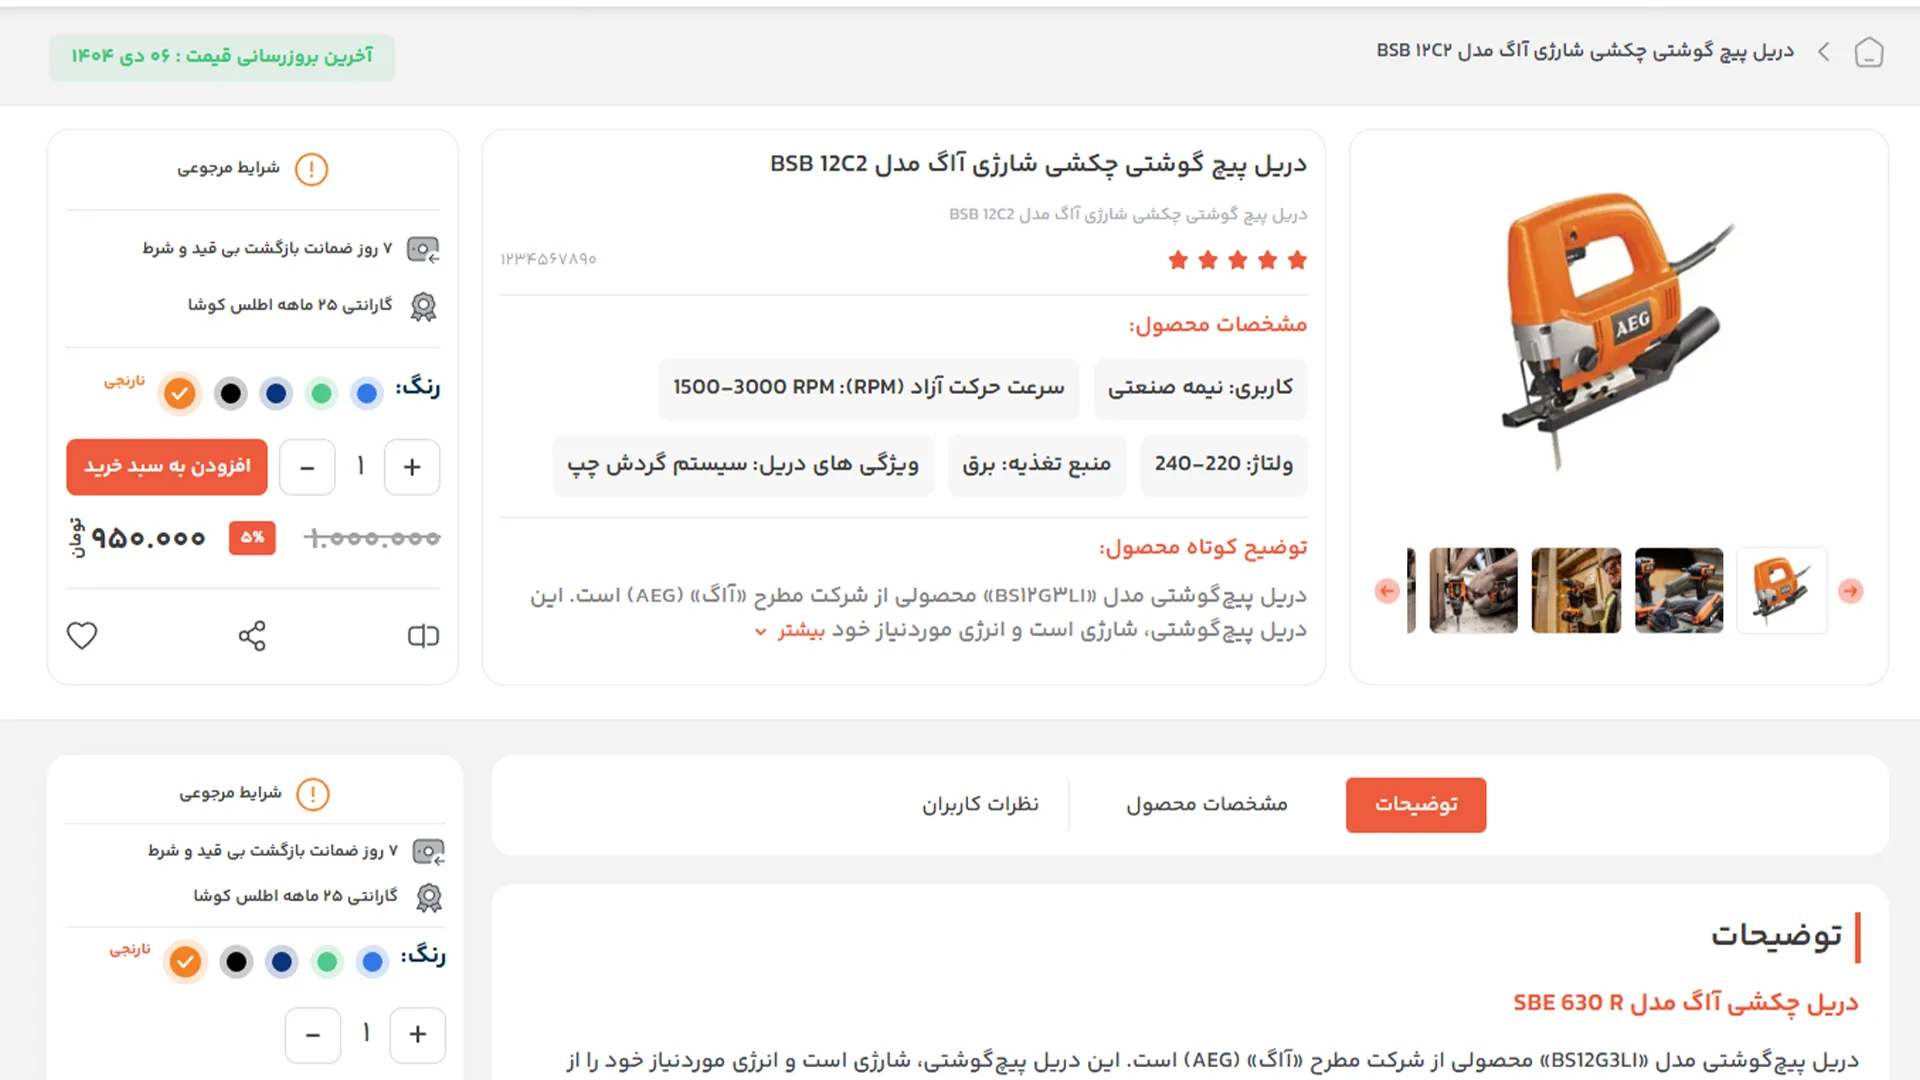Open the home icon in the breadcrumb
1920x1080 pixels.
(x=1868, y=52)
